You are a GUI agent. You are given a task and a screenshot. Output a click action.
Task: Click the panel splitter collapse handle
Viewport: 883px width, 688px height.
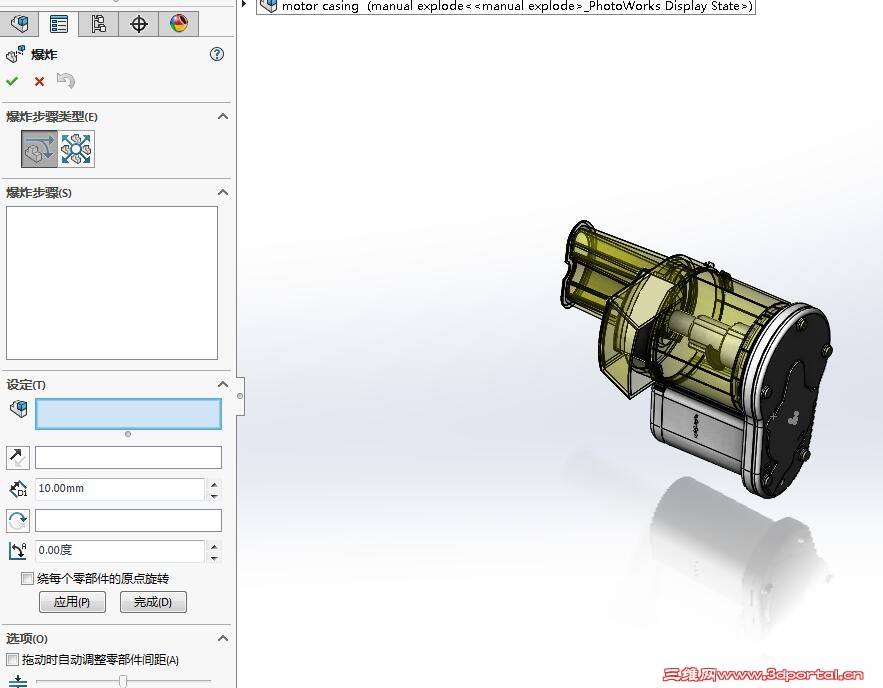pyautogui.click(x=240, y=396)
